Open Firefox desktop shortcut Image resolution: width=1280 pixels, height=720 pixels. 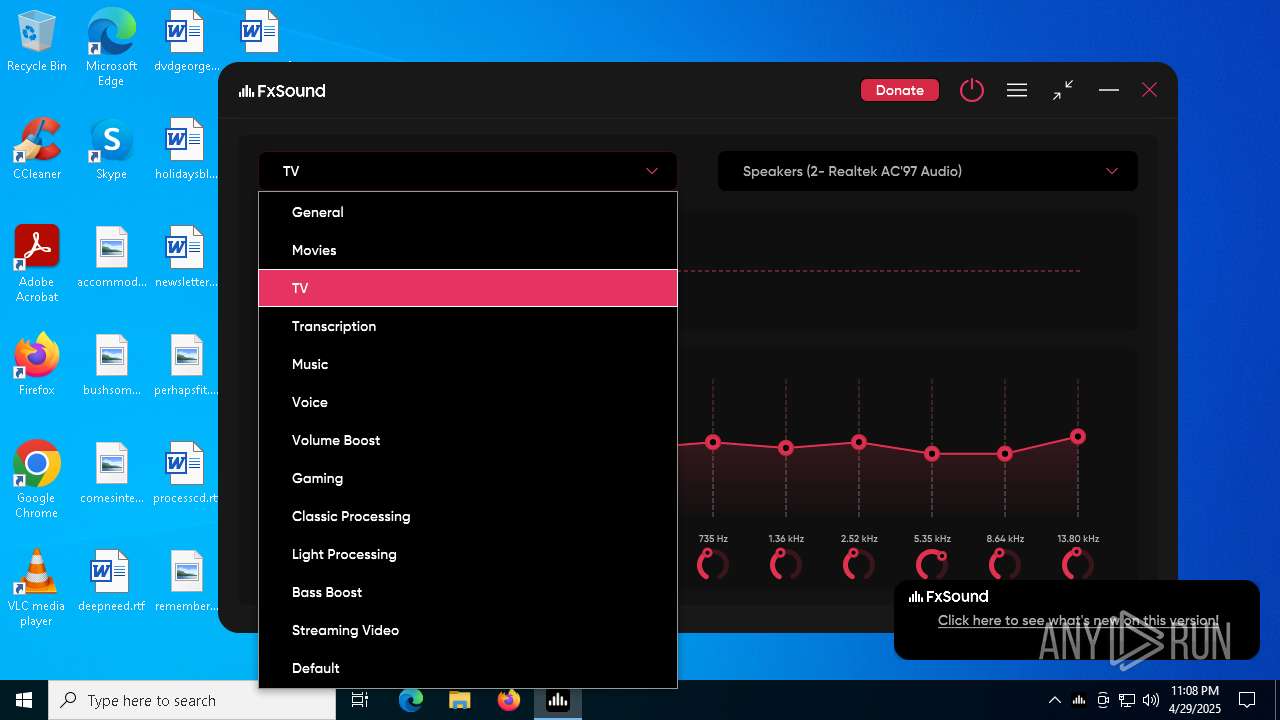click(x=37, y=365)
